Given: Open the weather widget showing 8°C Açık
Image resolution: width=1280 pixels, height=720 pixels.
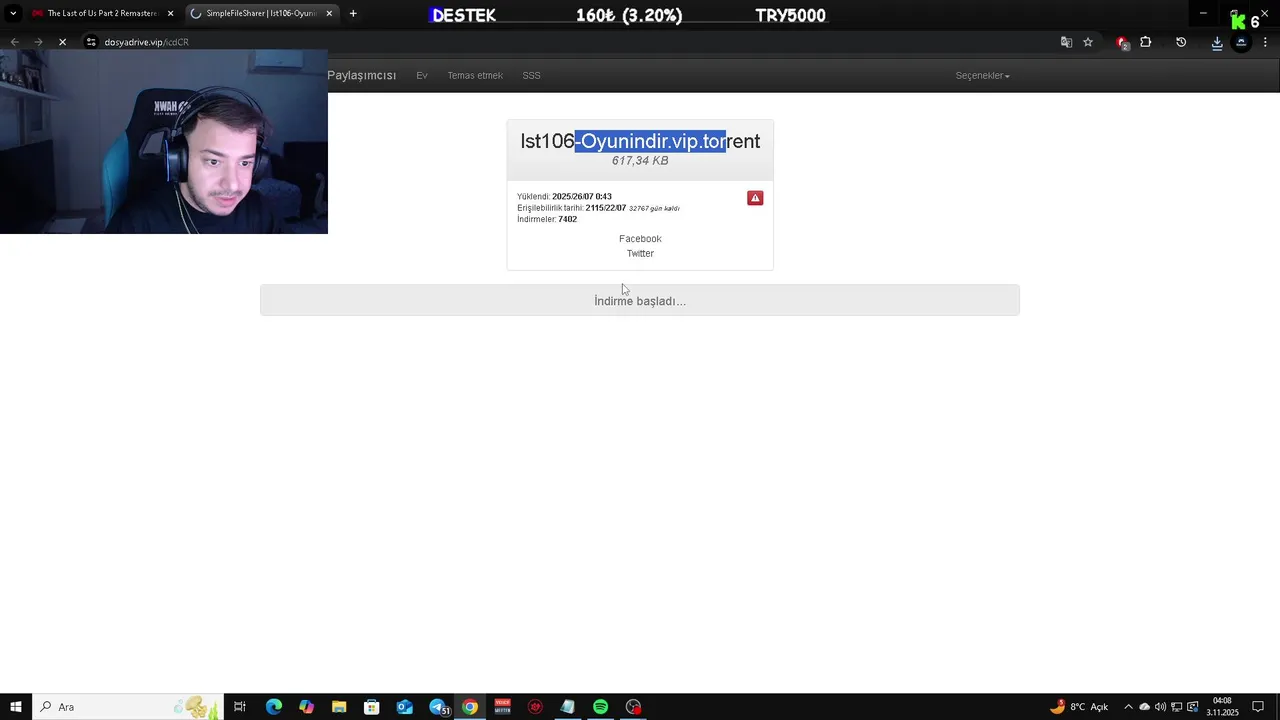Looking at the screenshot, I should [x=1078, y=707].
